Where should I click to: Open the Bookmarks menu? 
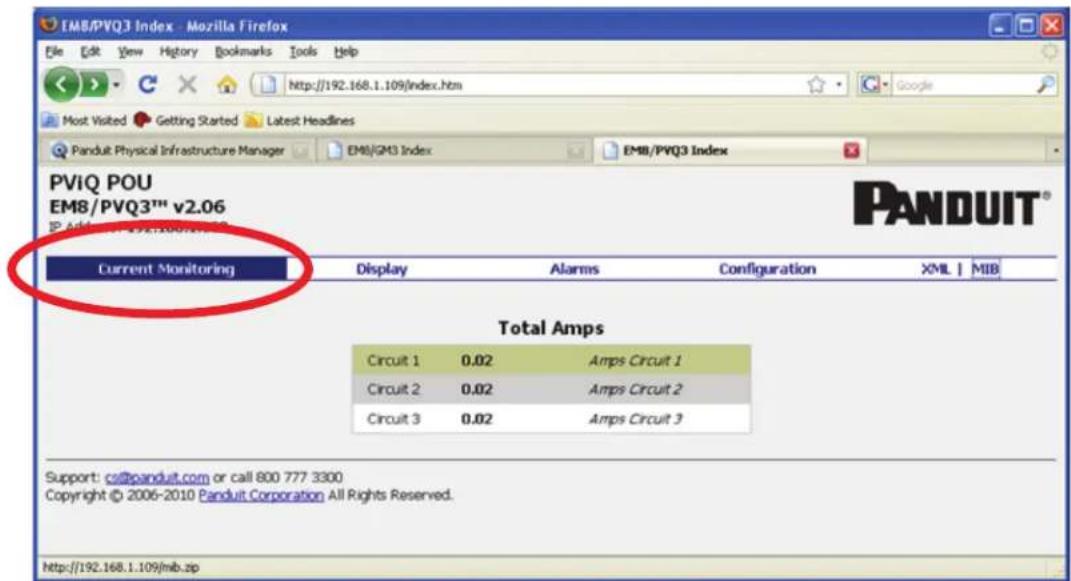coord(242,52)
